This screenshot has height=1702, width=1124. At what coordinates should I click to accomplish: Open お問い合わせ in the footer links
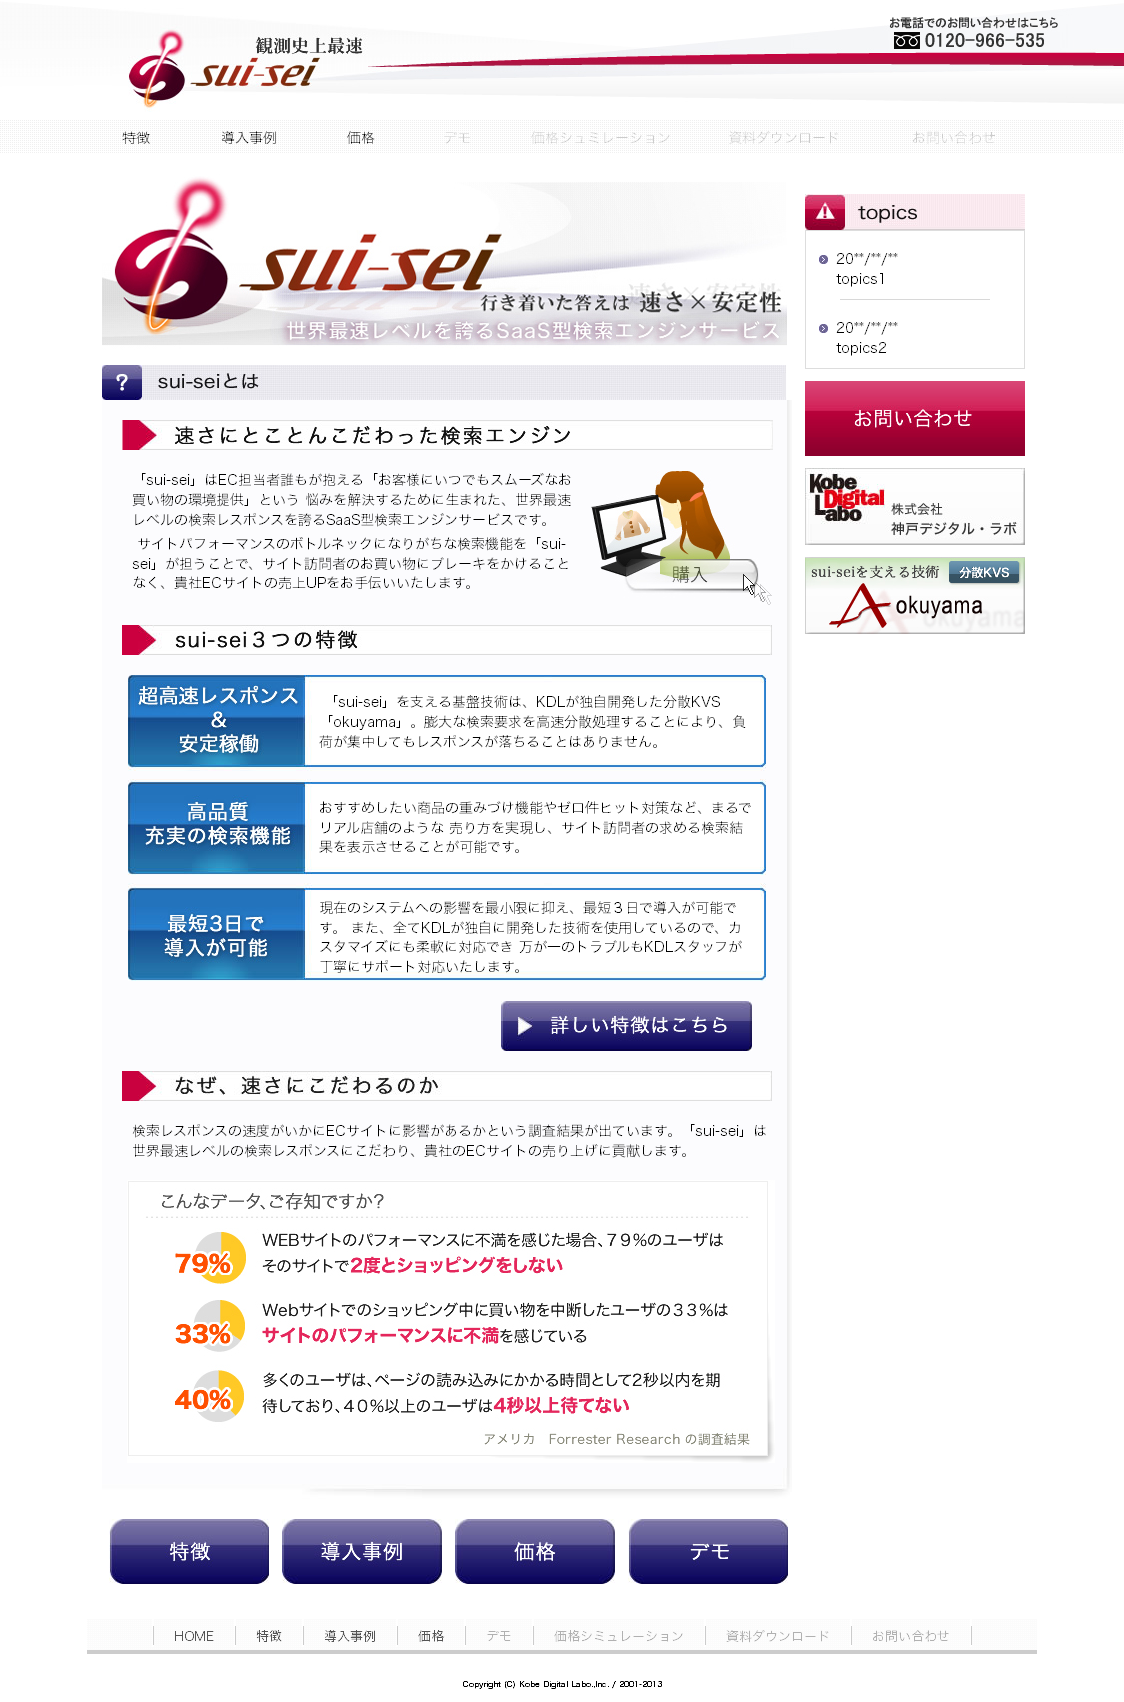pos(910,1636)
